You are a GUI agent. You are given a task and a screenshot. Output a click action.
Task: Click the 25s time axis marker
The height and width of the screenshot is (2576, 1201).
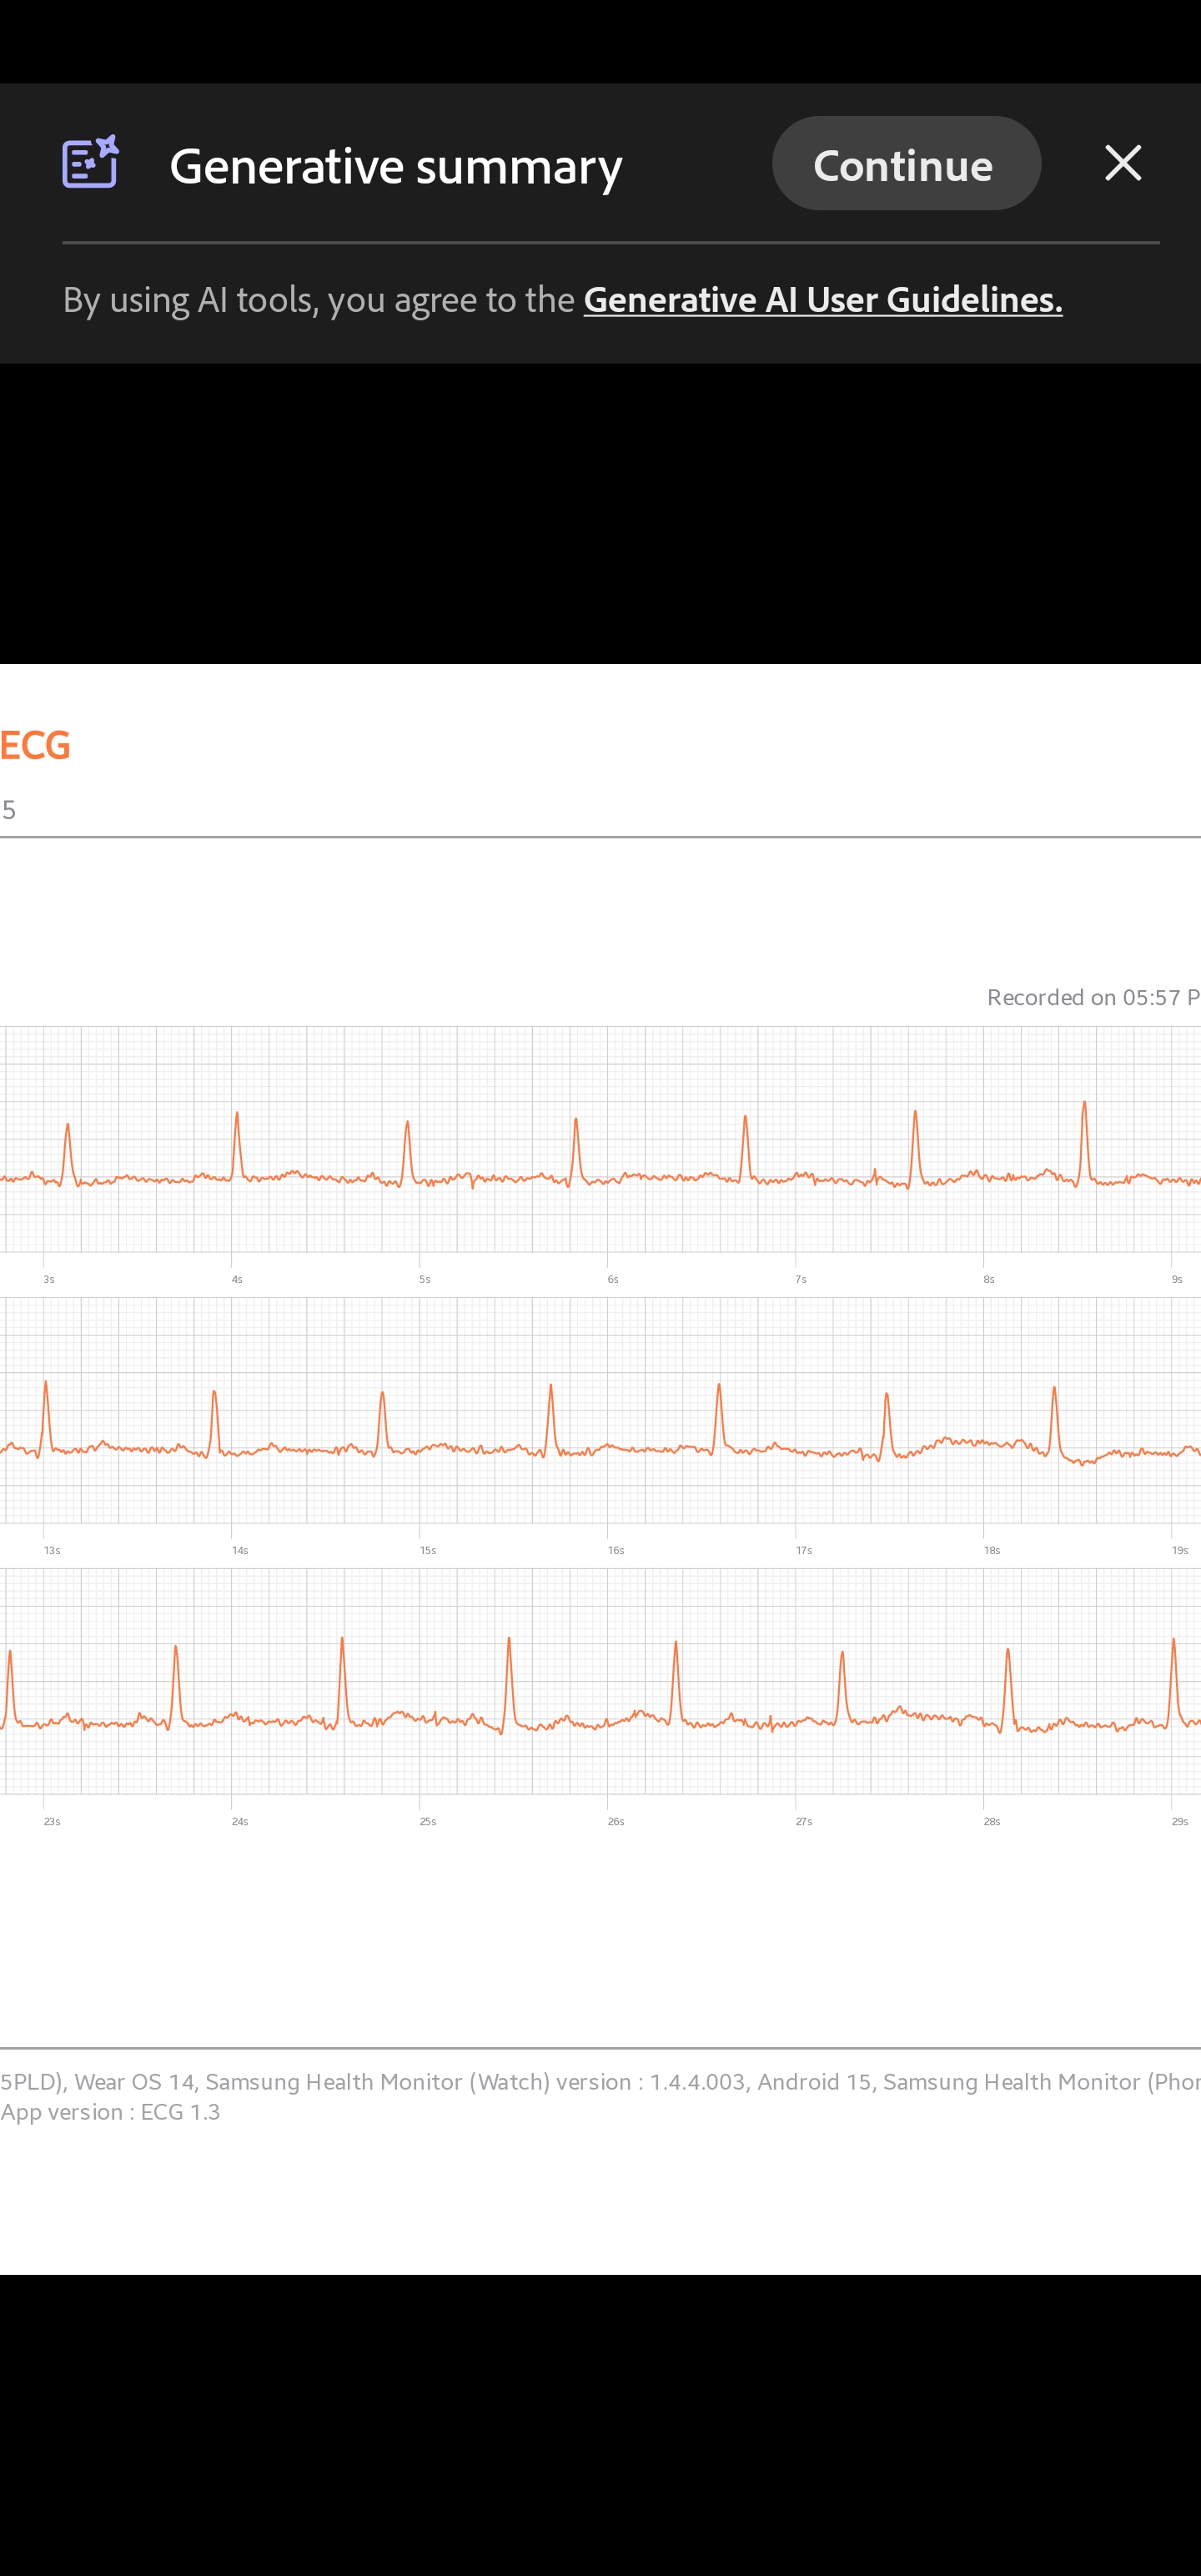coord(428,1821)
